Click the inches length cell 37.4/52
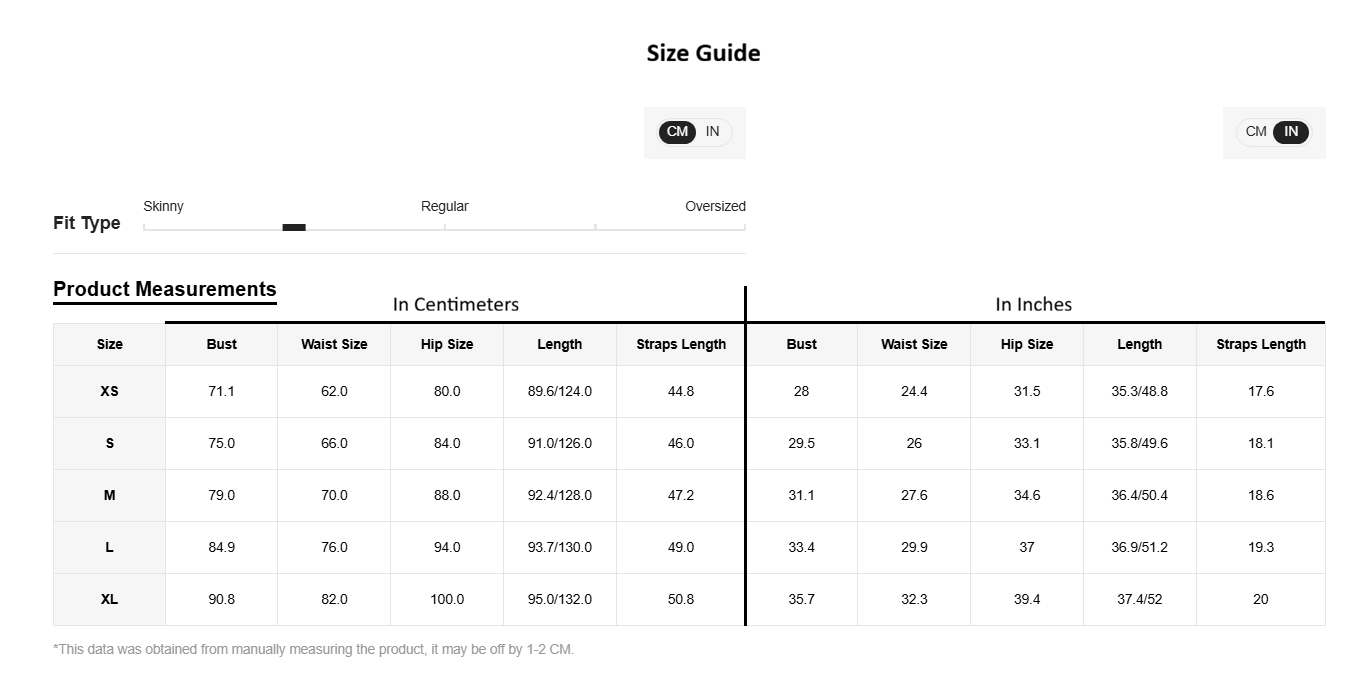The width and height of the screenshot is (1370, 700). [1140, 599]
